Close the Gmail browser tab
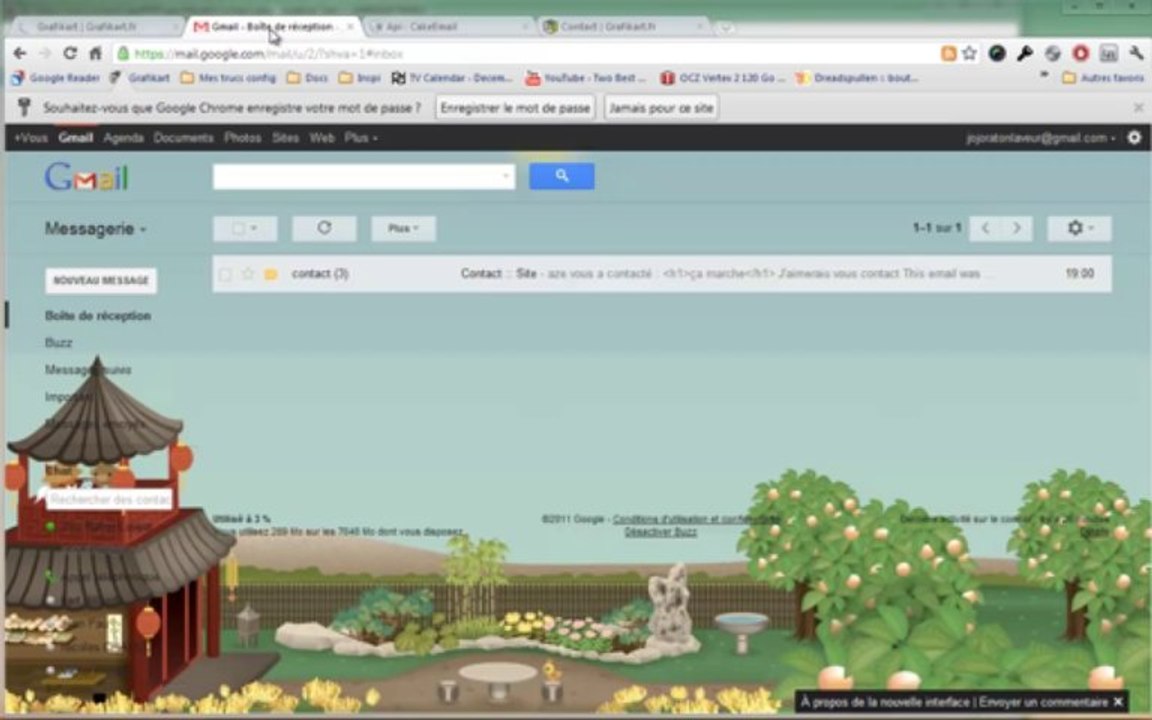 350,26
